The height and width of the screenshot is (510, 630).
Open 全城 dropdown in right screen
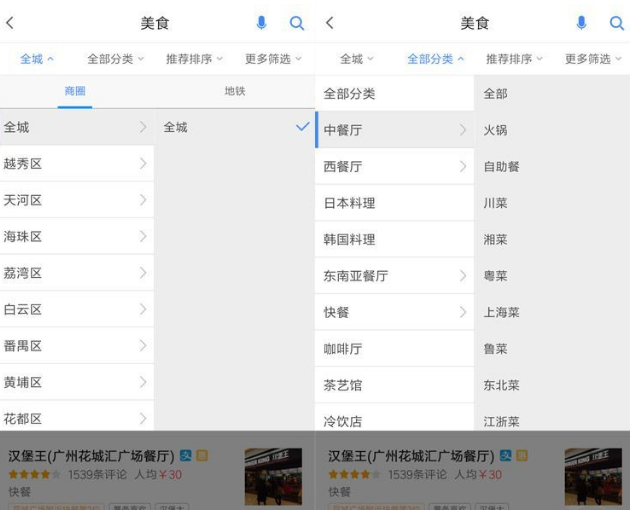pyautogui.click(x=357, y=59)
